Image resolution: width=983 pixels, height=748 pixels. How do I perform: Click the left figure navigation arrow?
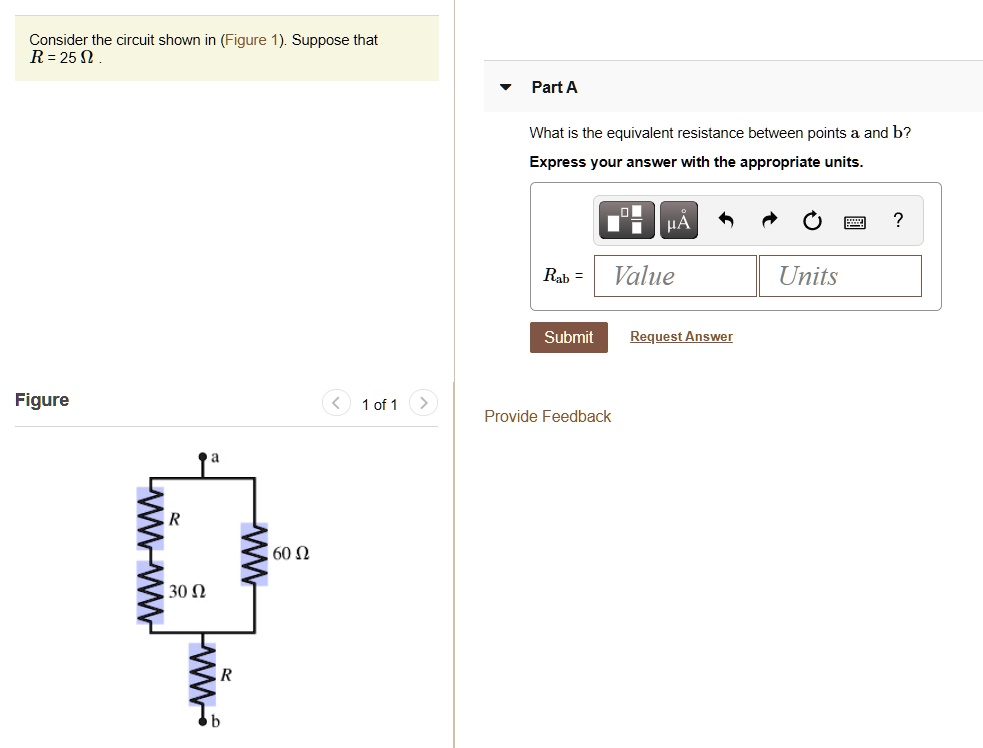[336, 402]
